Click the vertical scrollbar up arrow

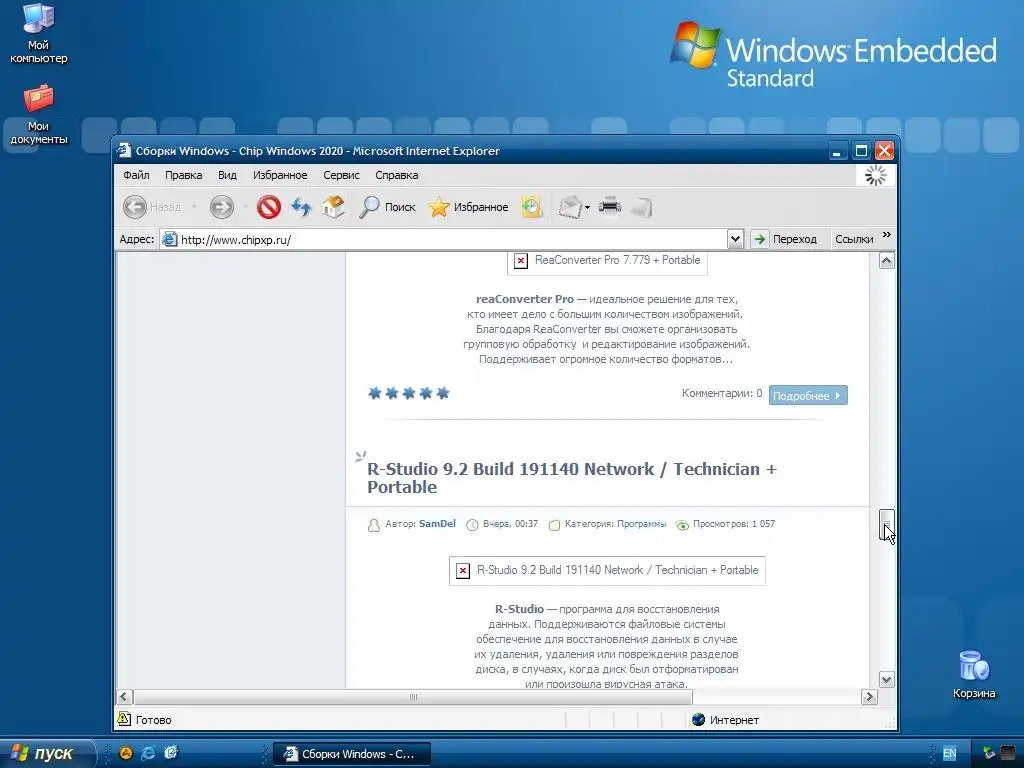tap(886, 261)
